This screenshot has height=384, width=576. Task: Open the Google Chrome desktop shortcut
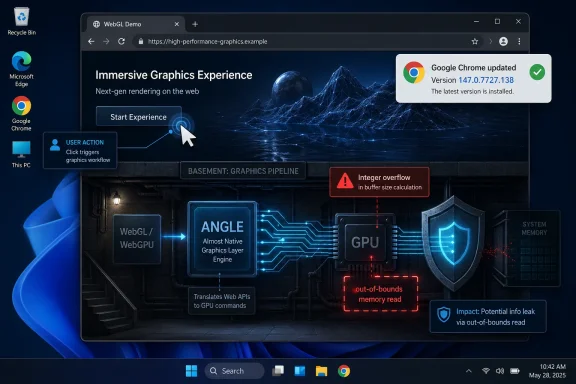click(x=21, y=114)
